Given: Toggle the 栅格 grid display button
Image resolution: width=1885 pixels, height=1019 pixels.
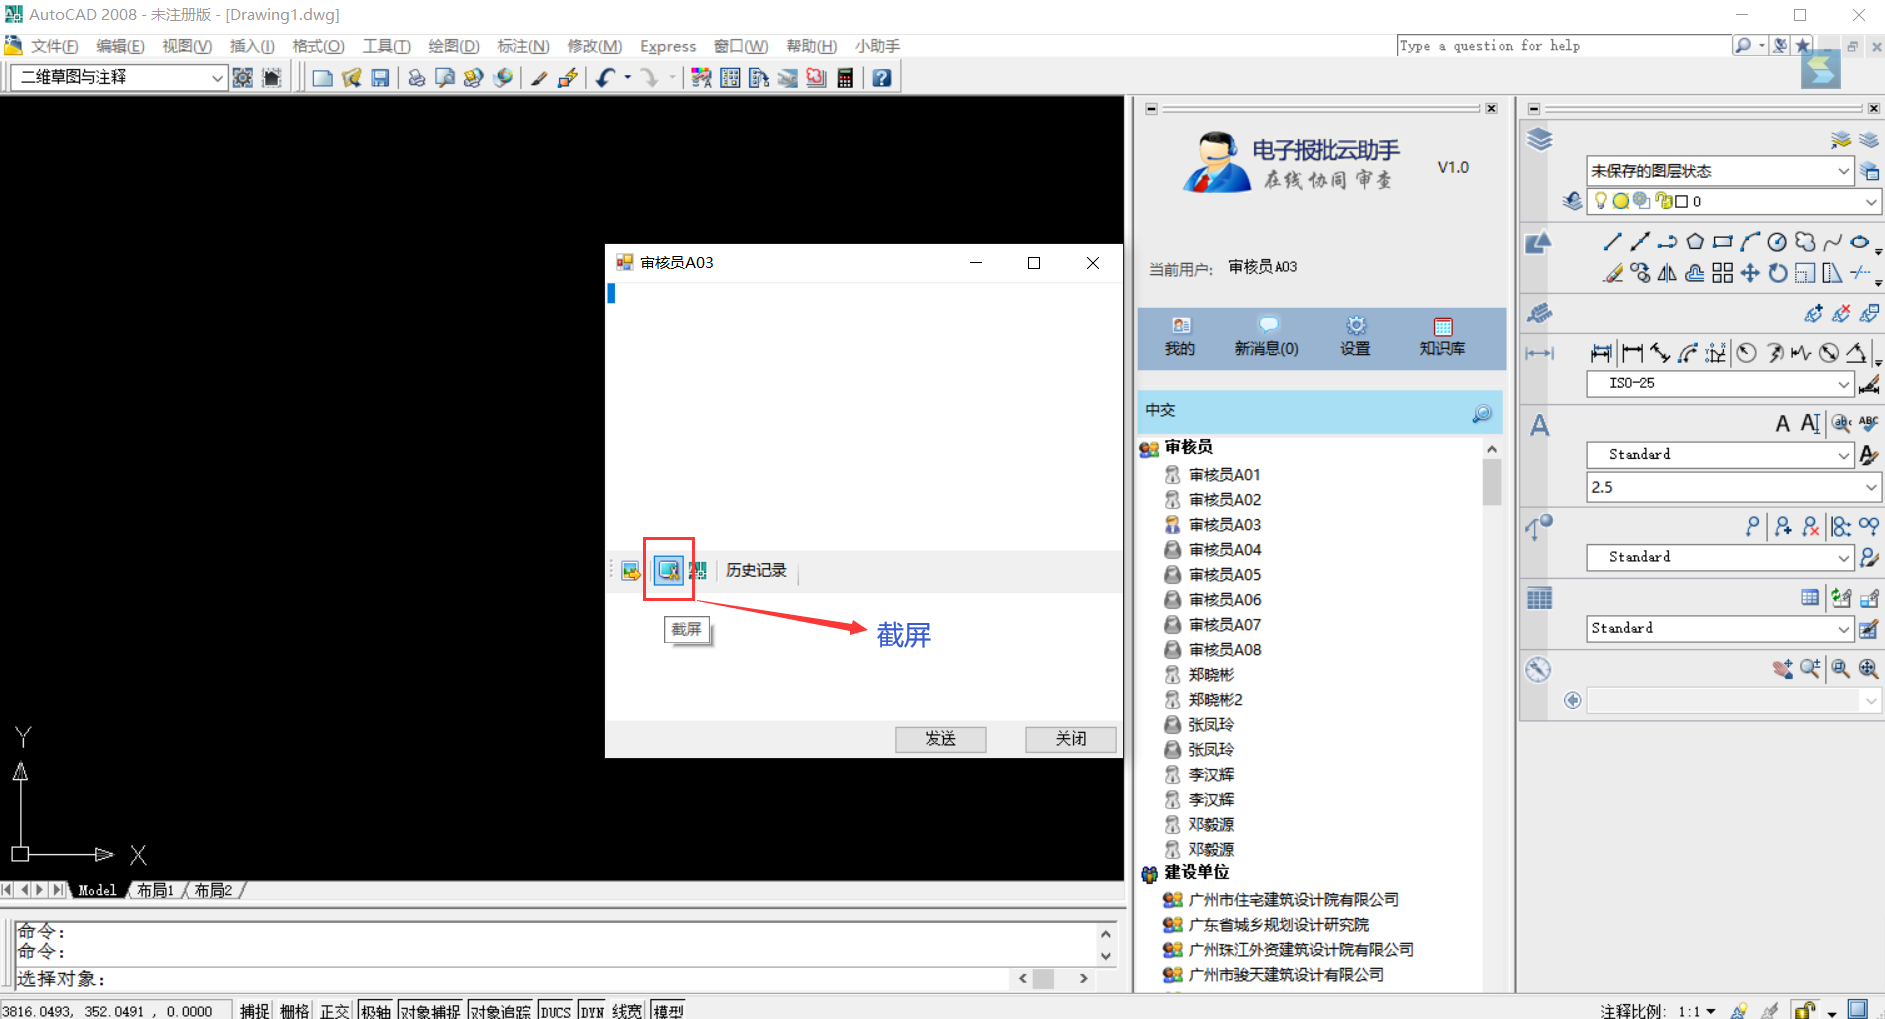Looking at the screenshot, I should (x=294, y=1010).
